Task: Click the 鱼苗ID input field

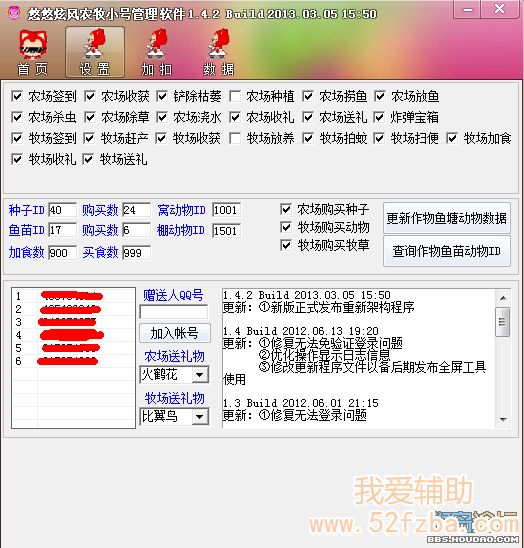Action: 63,230
